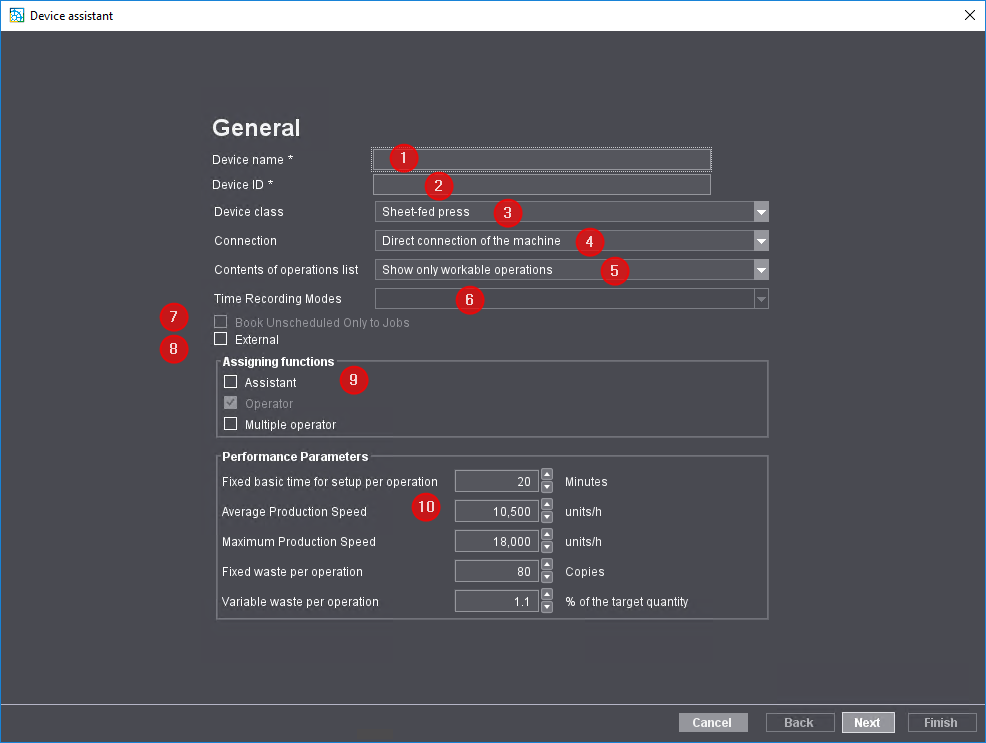Increase the Maximum Production Speed value

coord(546,536)
